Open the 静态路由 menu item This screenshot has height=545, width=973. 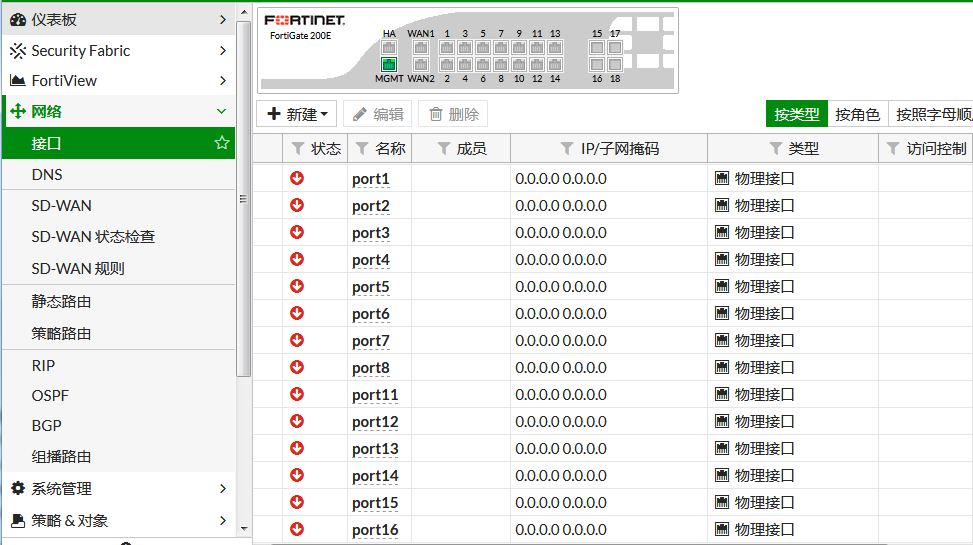pyautogui.click(x=119, y=302)
